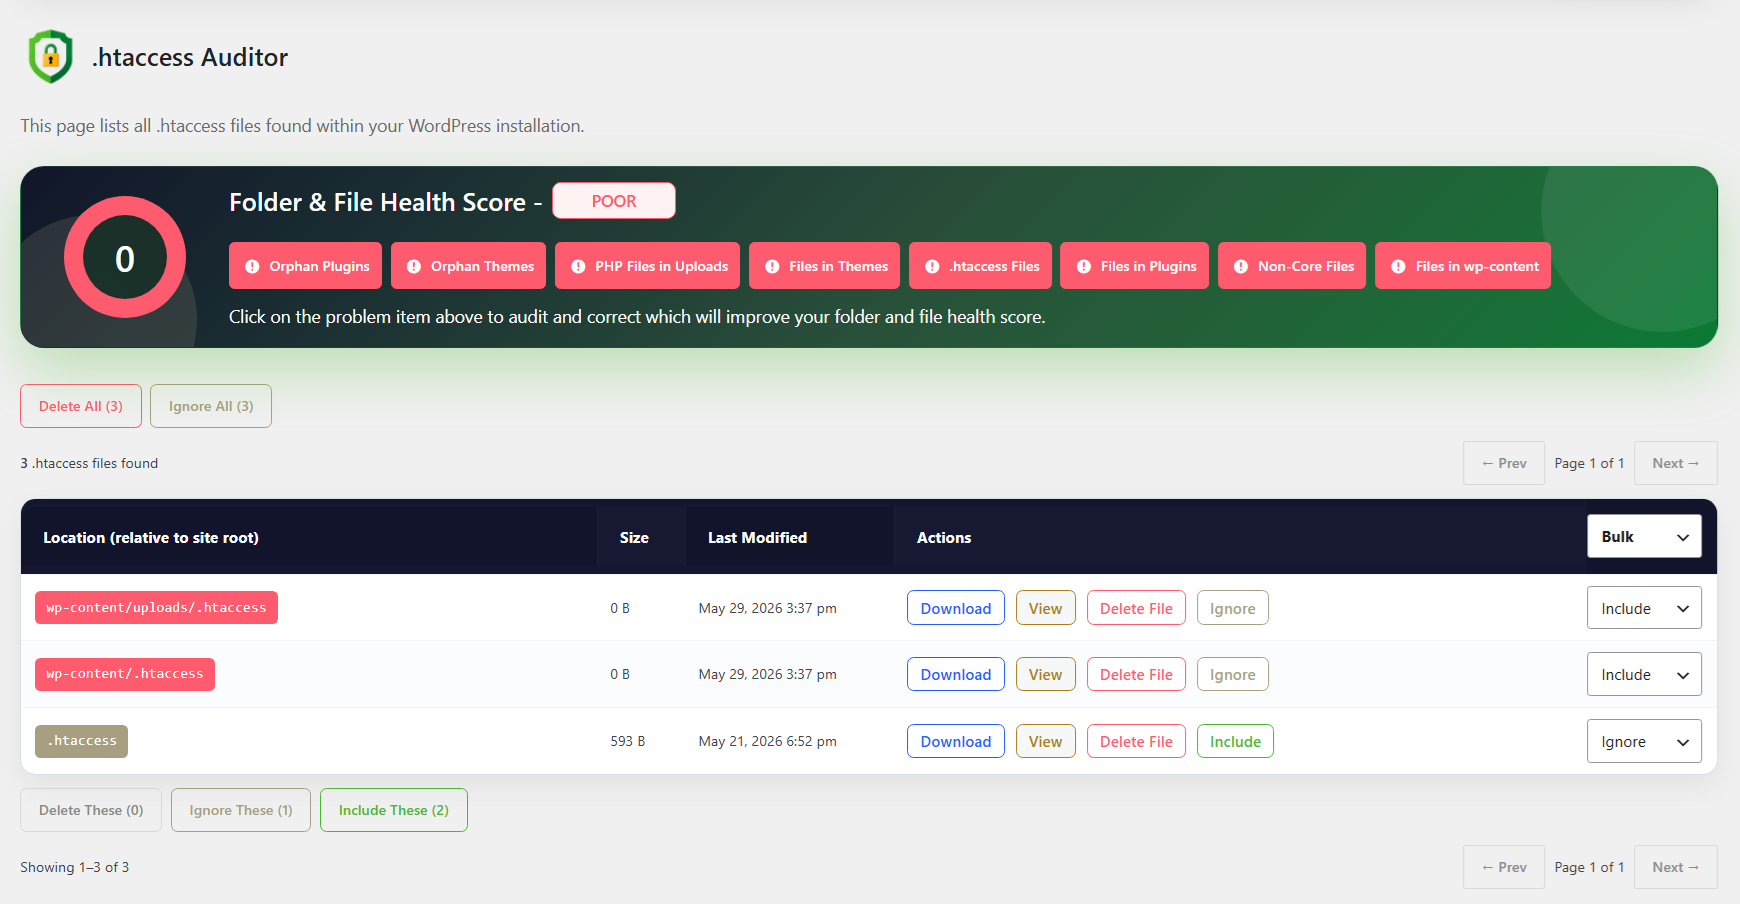Download wp-content/uploads/.htaccess file

956,608
